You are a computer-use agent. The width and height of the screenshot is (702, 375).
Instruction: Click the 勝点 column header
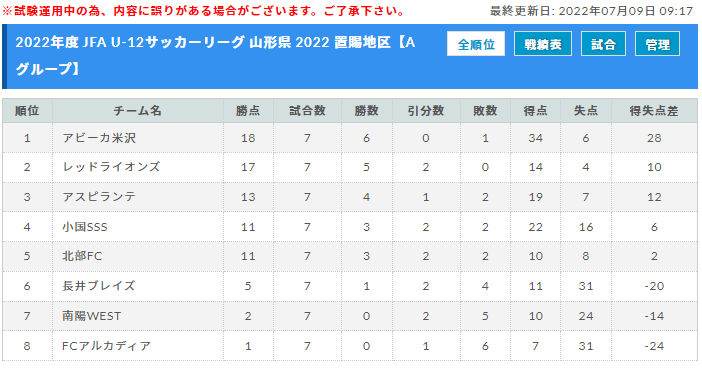point(248,111)
